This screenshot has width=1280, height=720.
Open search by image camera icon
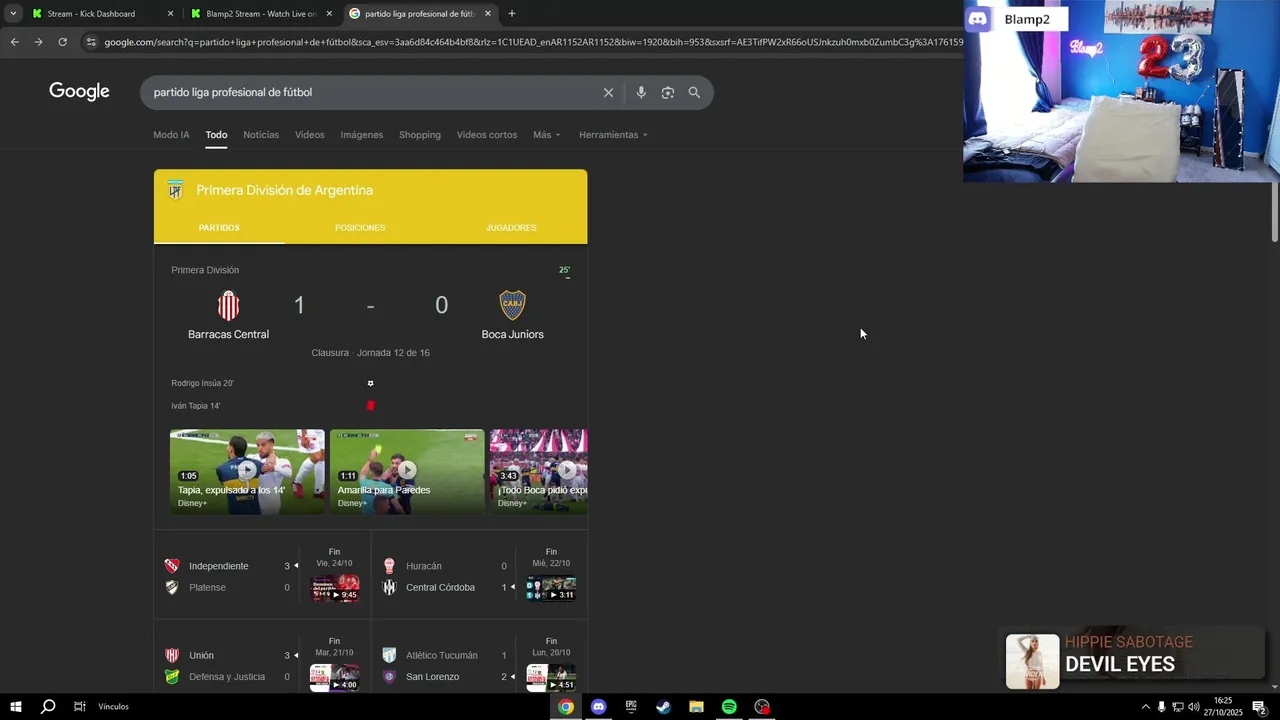point(667,92)
